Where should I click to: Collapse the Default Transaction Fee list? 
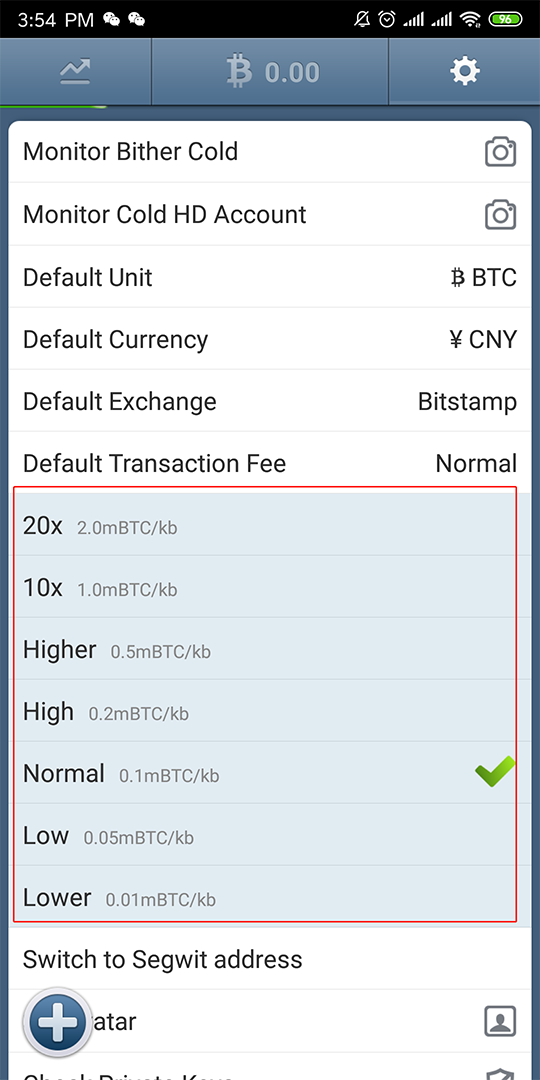270,463
